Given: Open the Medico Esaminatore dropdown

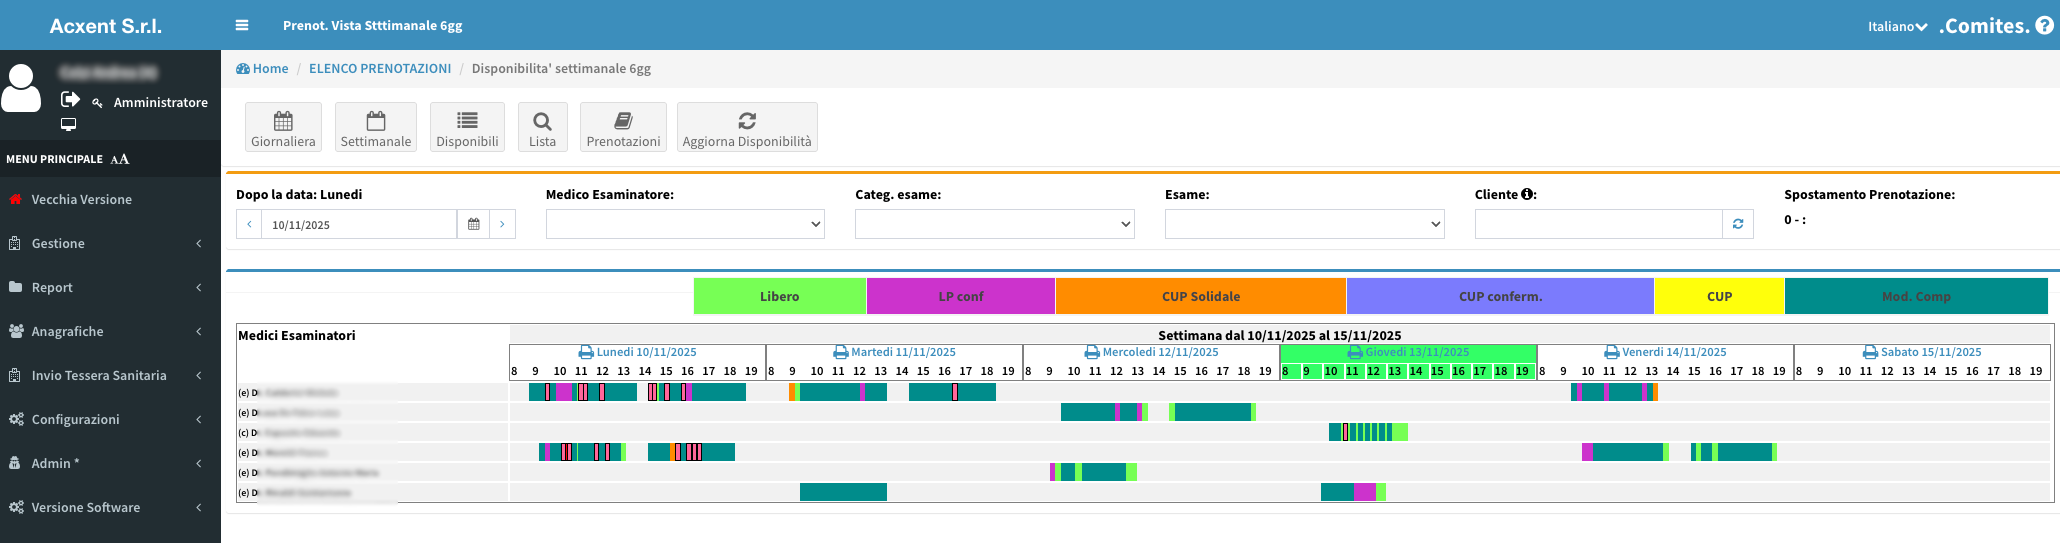Looking at the screenshot, I should [685, 225].
